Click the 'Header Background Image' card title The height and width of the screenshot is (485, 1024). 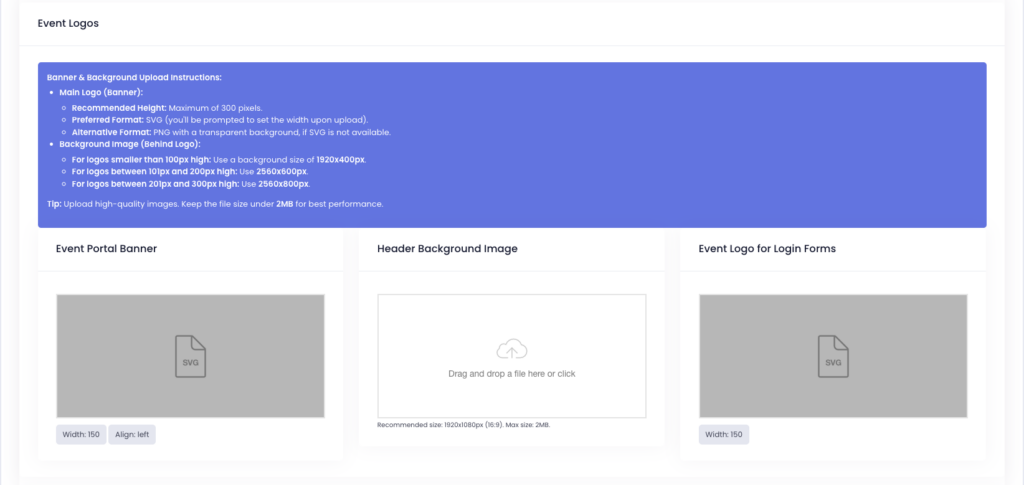(447, 248)
